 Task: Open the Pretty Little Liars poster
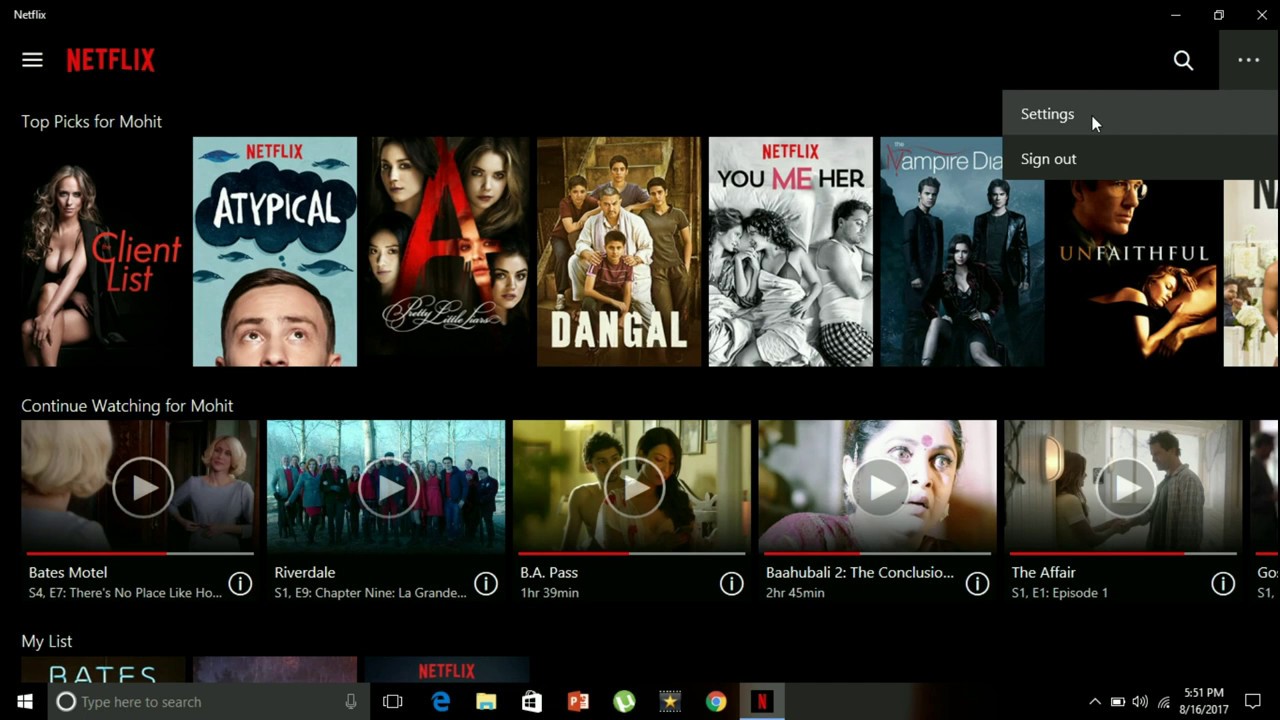tap(447, 252)
